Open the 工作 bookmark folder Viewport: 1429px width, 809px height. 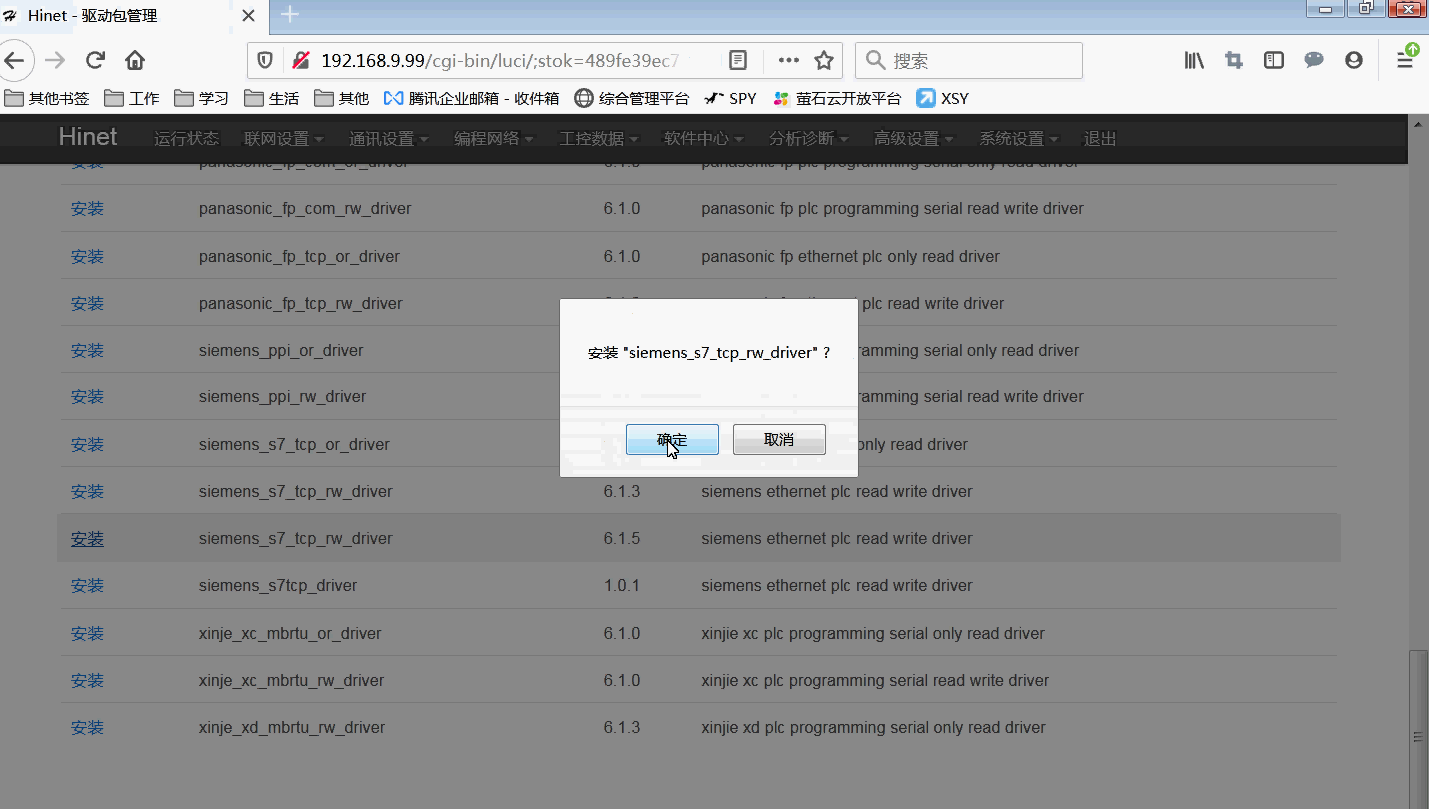point(133,98)
